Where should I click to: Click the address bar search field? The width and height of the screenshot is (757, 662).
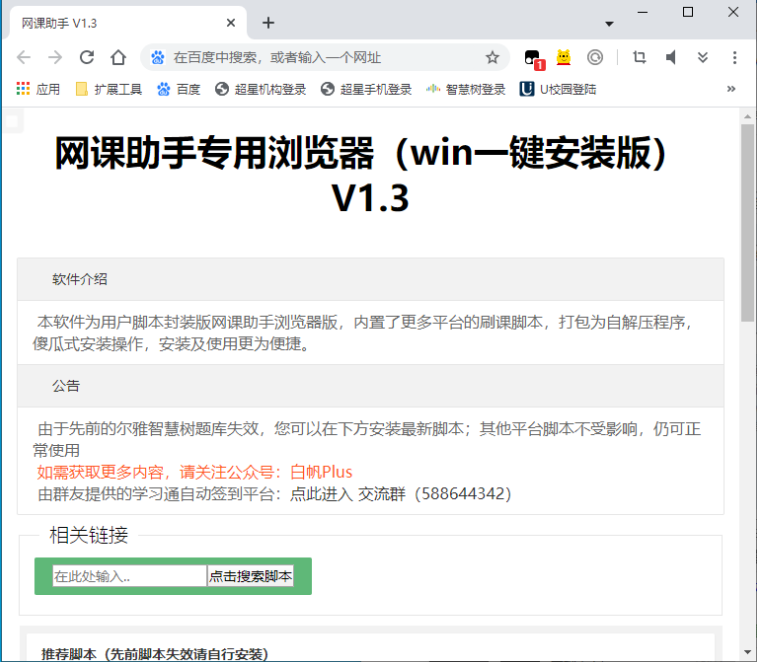[323, 57]
